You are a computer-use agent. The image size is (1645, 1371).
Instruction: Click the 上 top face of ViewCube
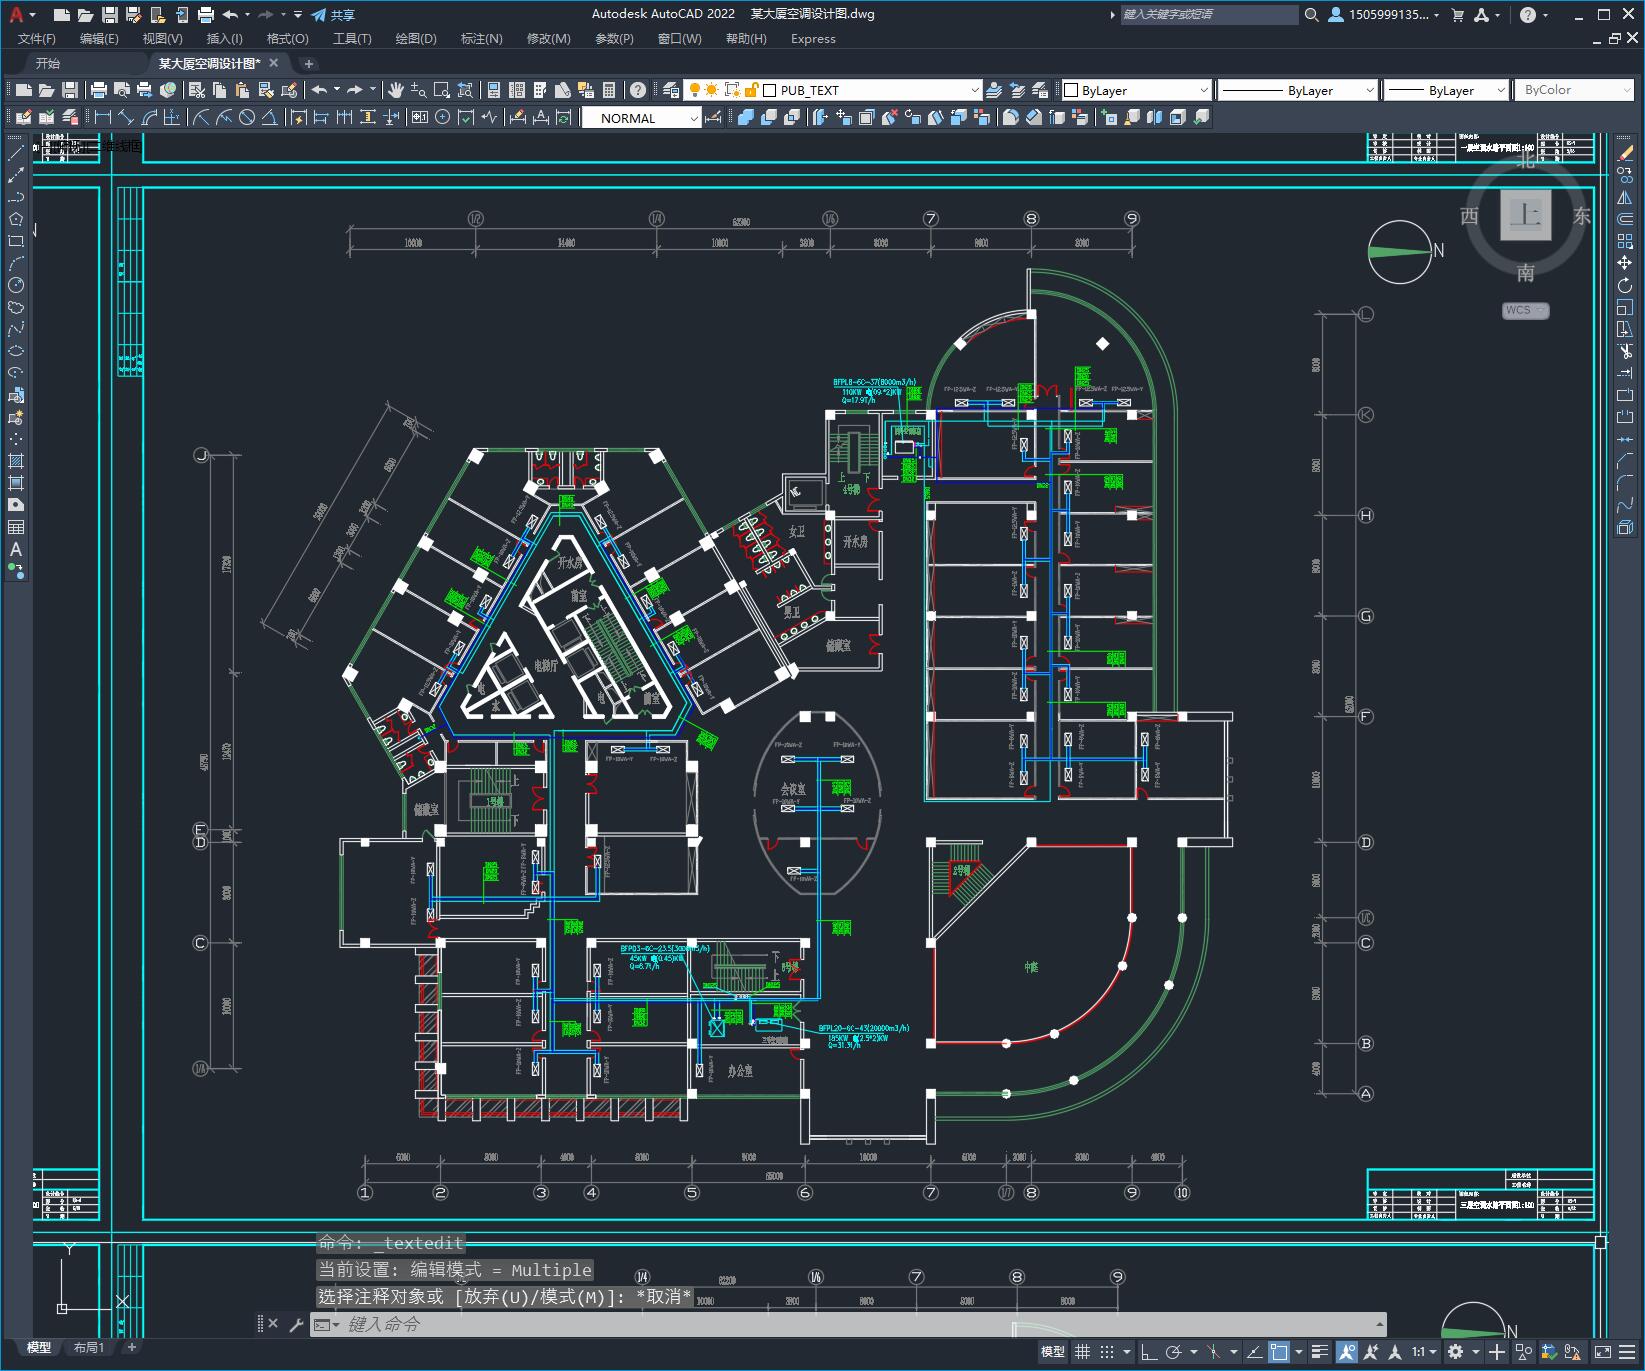pyautogui.click(x=1525, y=214)
